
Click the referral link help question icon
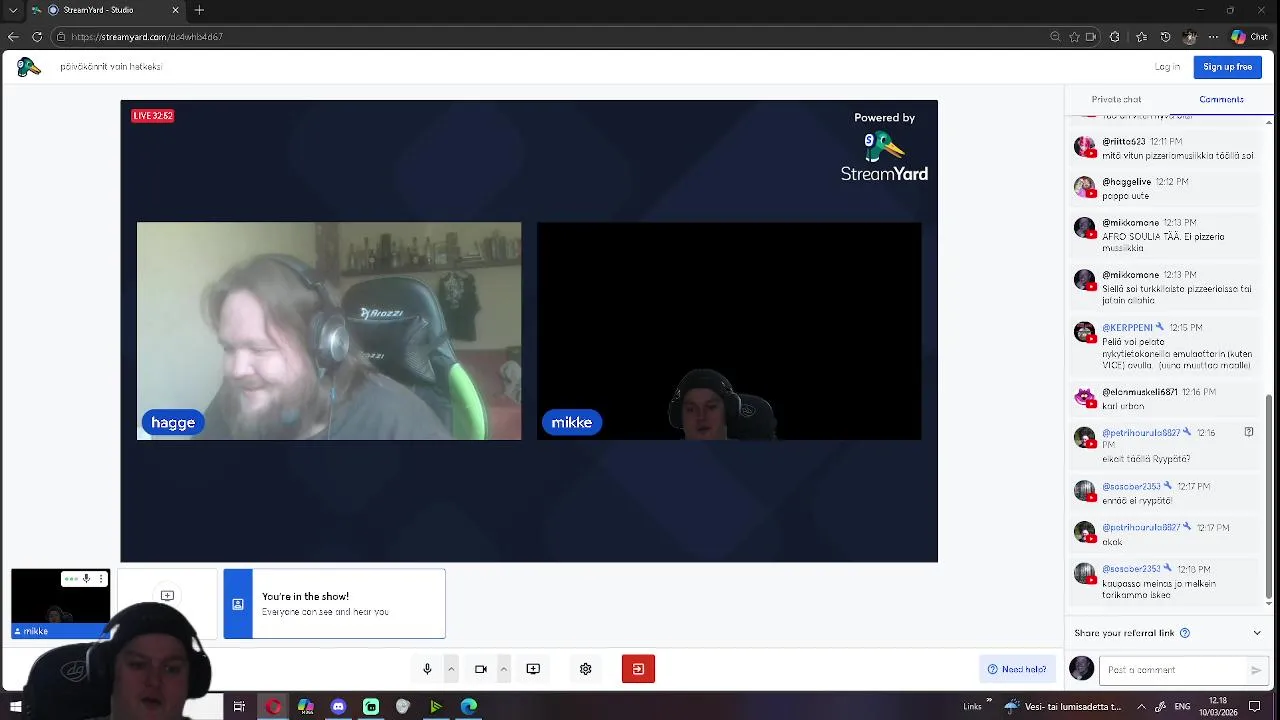click(1185, 633)
